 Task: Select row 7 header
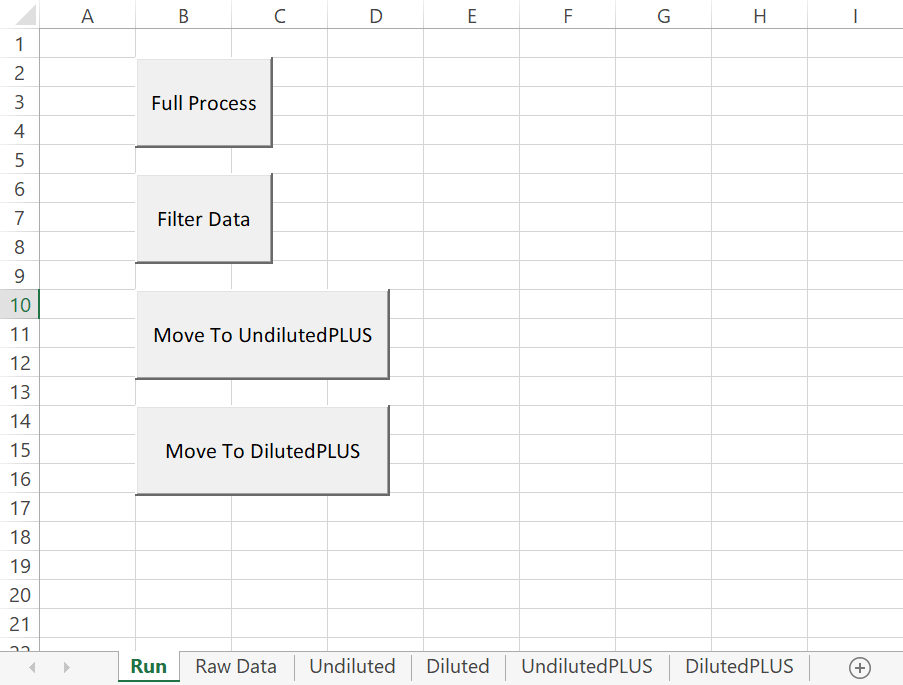[20, 218]
